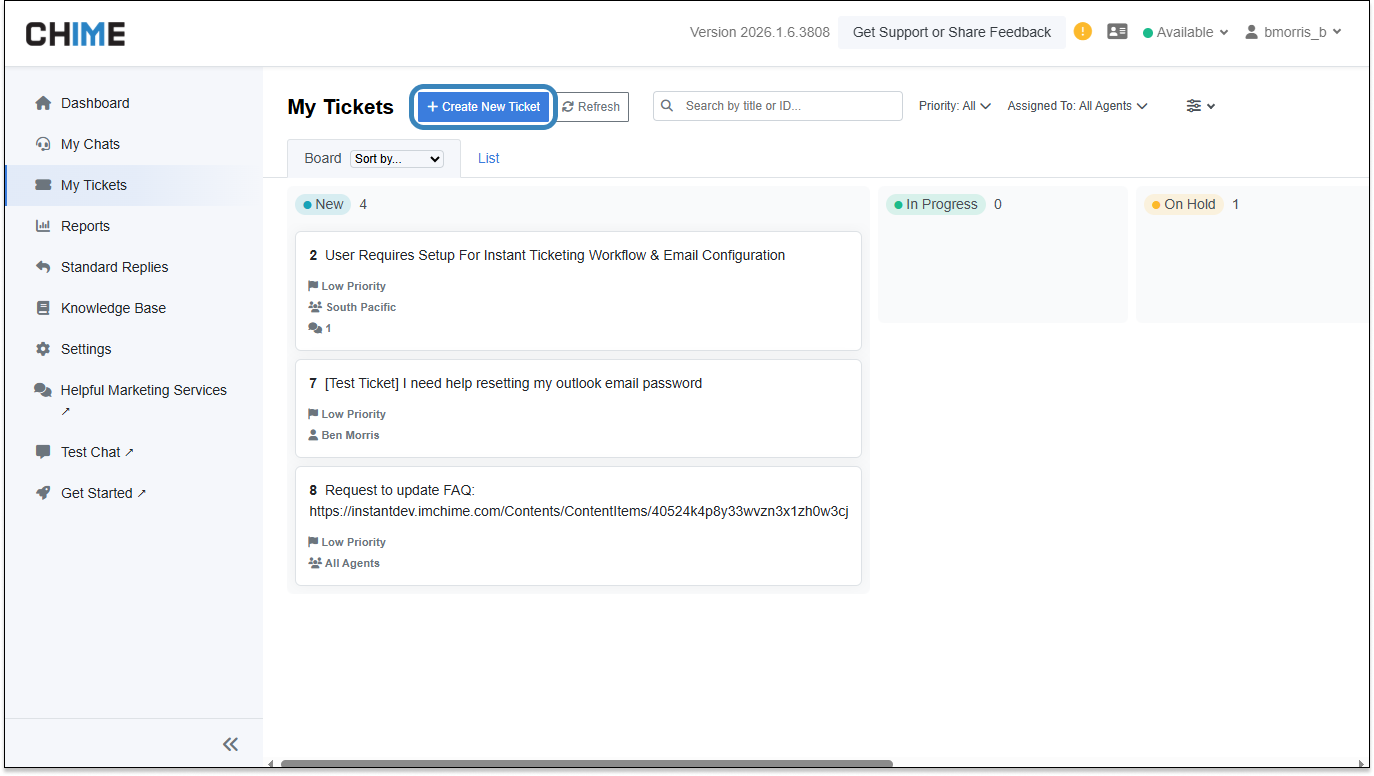Collapse the sidebar with the double-chevron icon
This screenshot has height=776, width=1374.
[230, 744]
